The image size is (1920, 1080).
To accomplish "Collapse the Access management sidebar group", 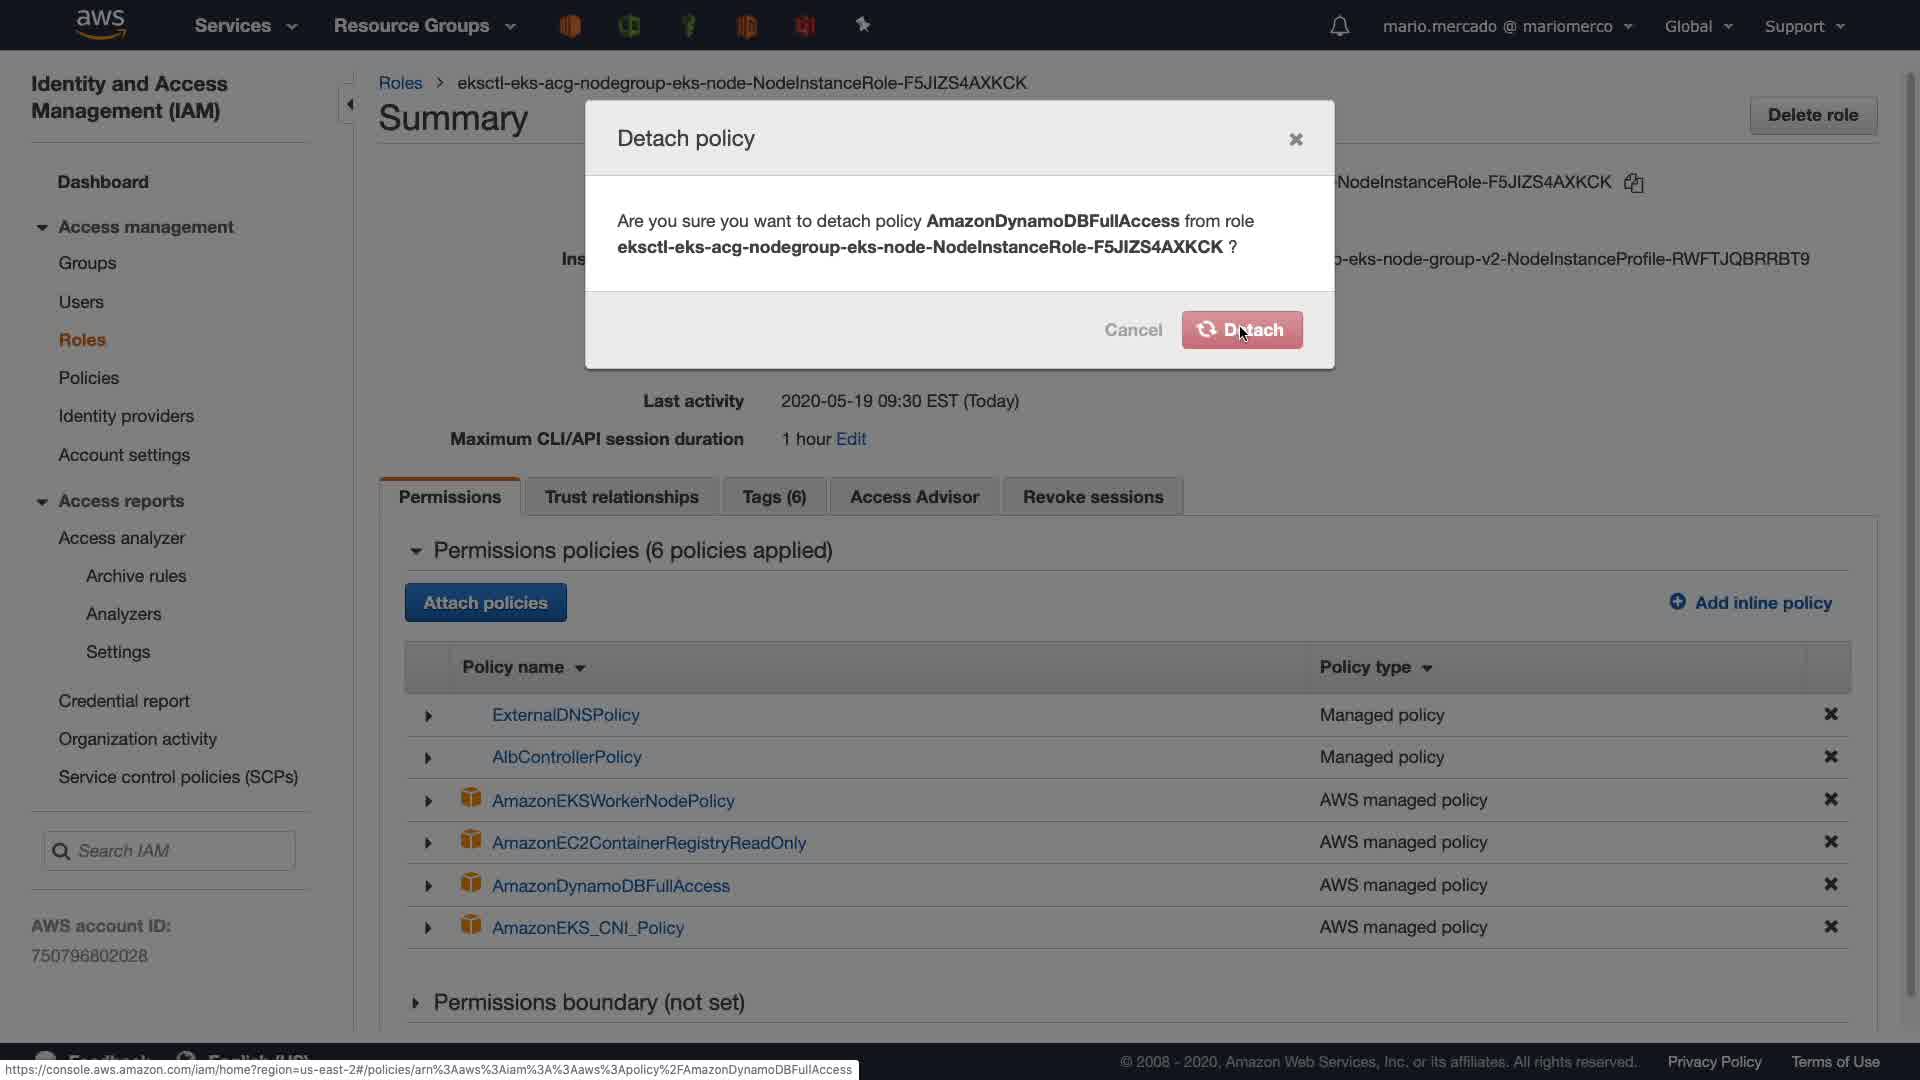I will point(42,228).
